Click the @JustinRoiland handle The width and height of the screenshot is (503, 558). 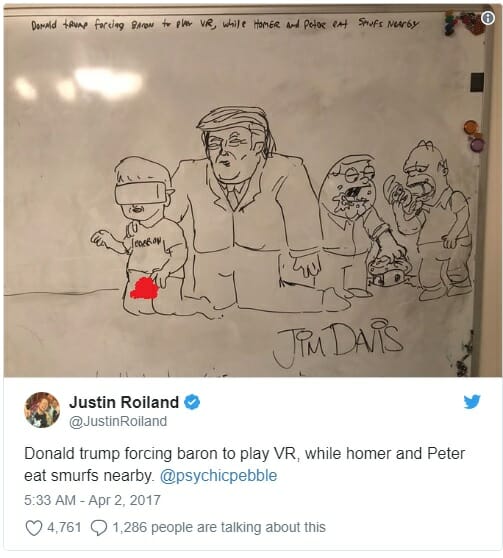pos(118,421)
